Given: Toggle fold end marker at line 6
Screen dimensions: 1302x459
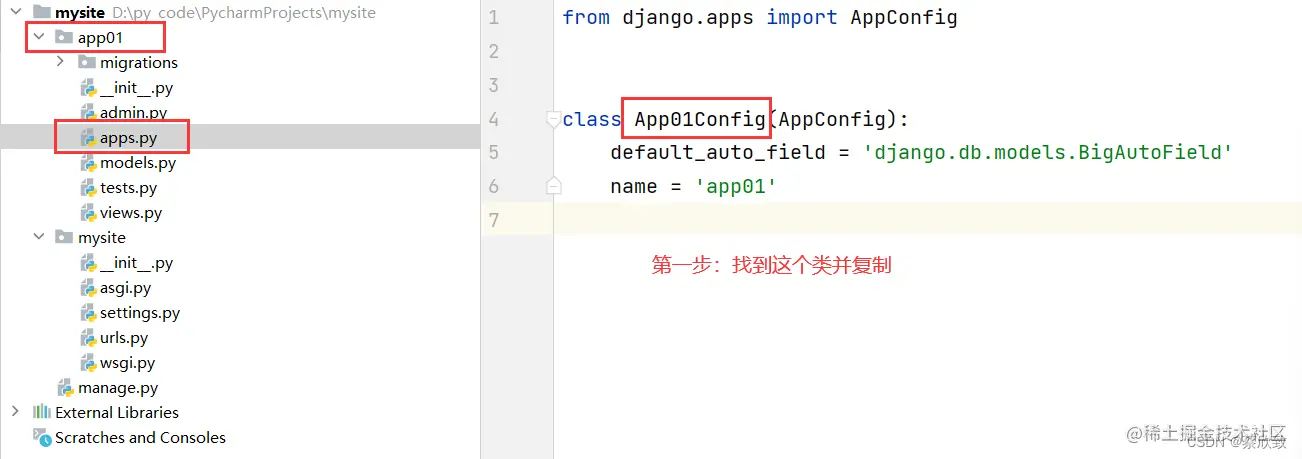Looking at the screenshot, I should (x=553, y=186).
